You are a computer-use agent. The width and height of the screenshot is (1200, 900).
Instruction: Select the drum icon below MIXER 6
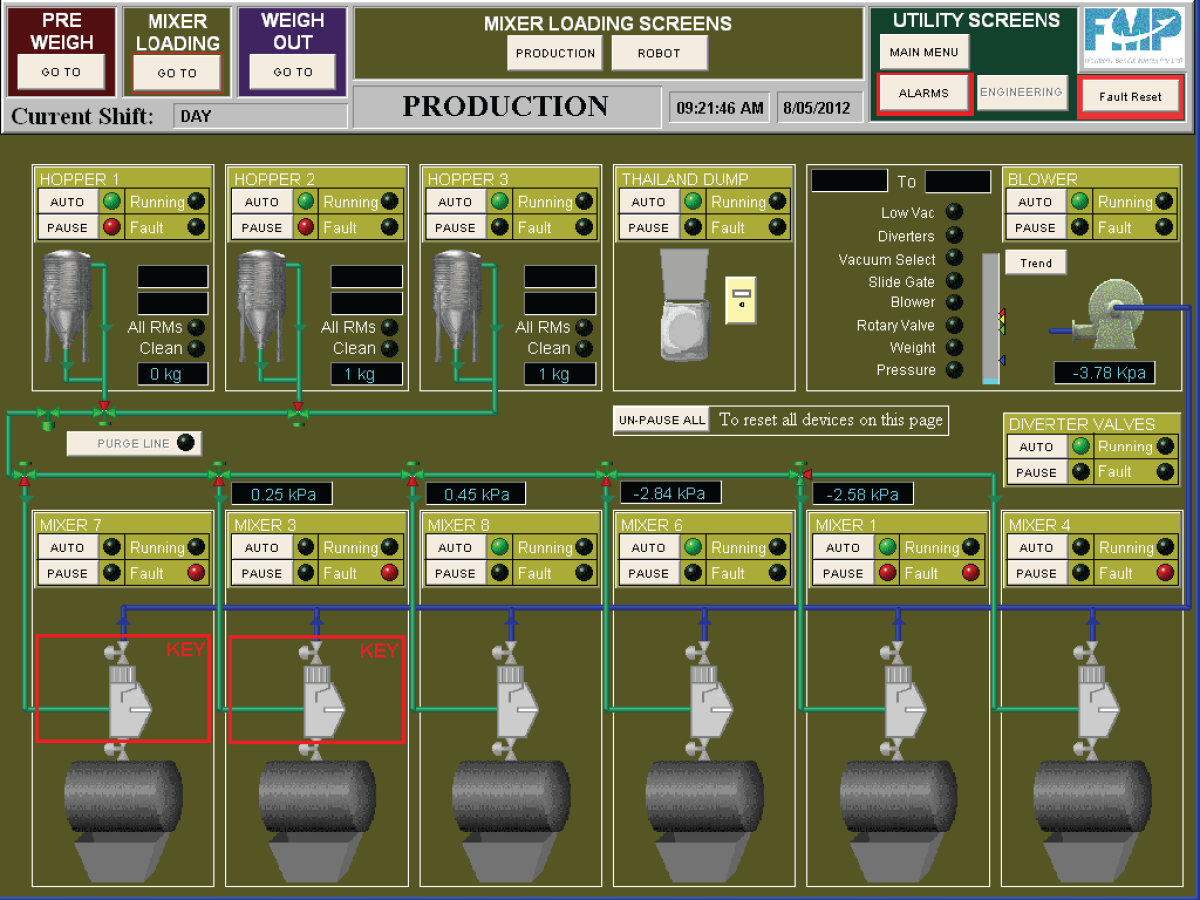tap(703, 795)
